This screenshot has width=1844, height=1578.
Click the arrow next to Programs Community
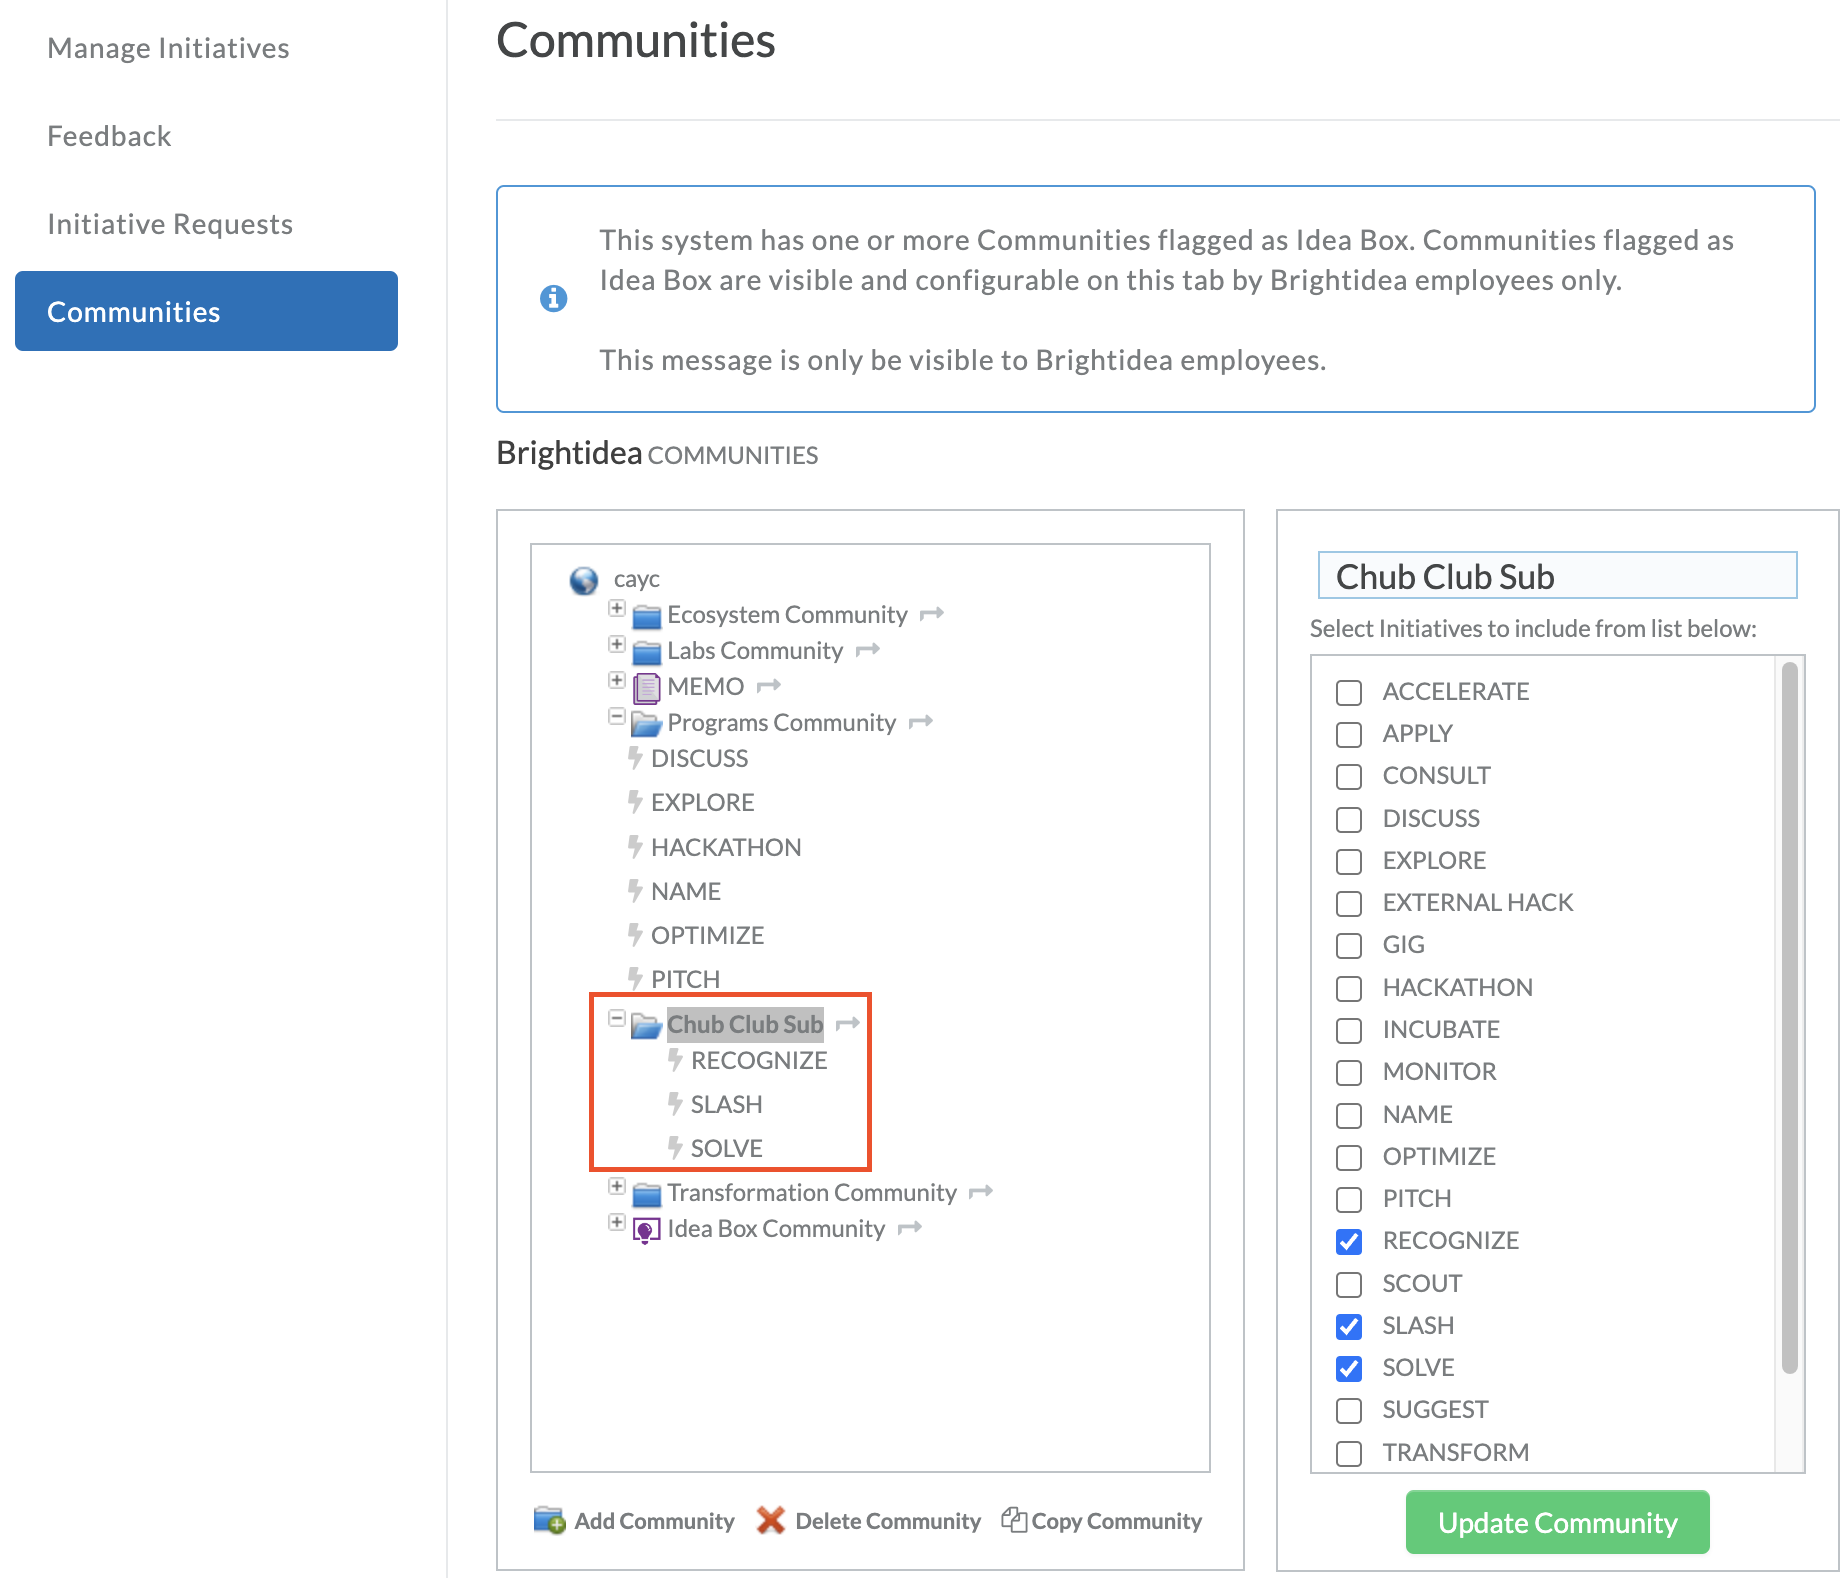[921, 721]
